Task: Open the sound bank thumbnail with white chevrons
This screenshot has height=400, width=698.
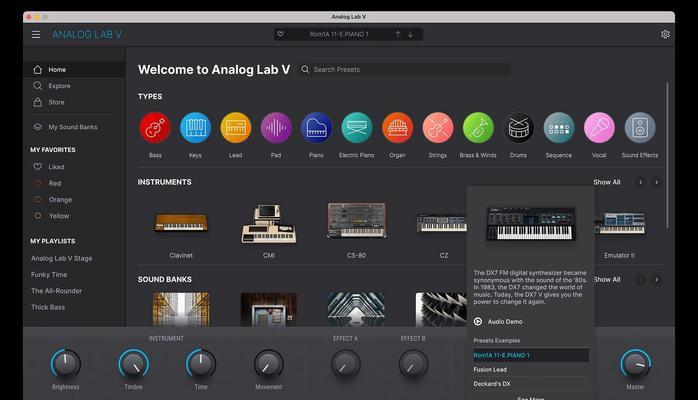Action: tap(356, 310)
